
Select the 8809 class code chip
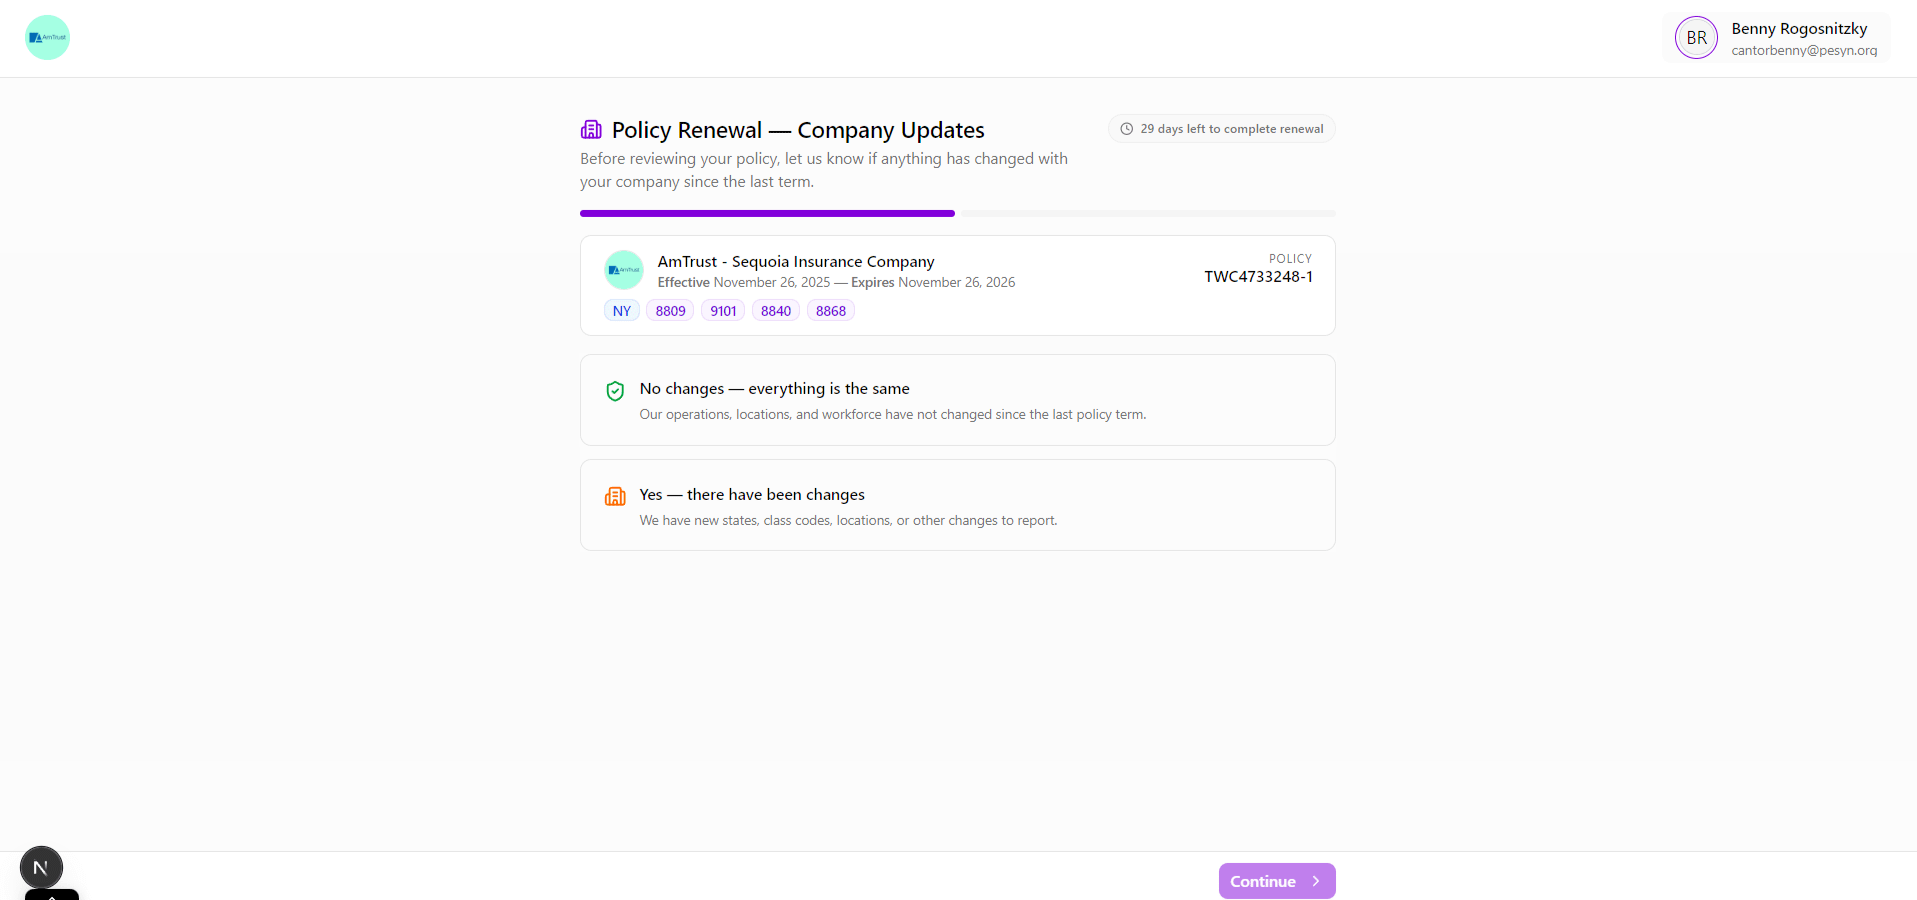(670, 310)
